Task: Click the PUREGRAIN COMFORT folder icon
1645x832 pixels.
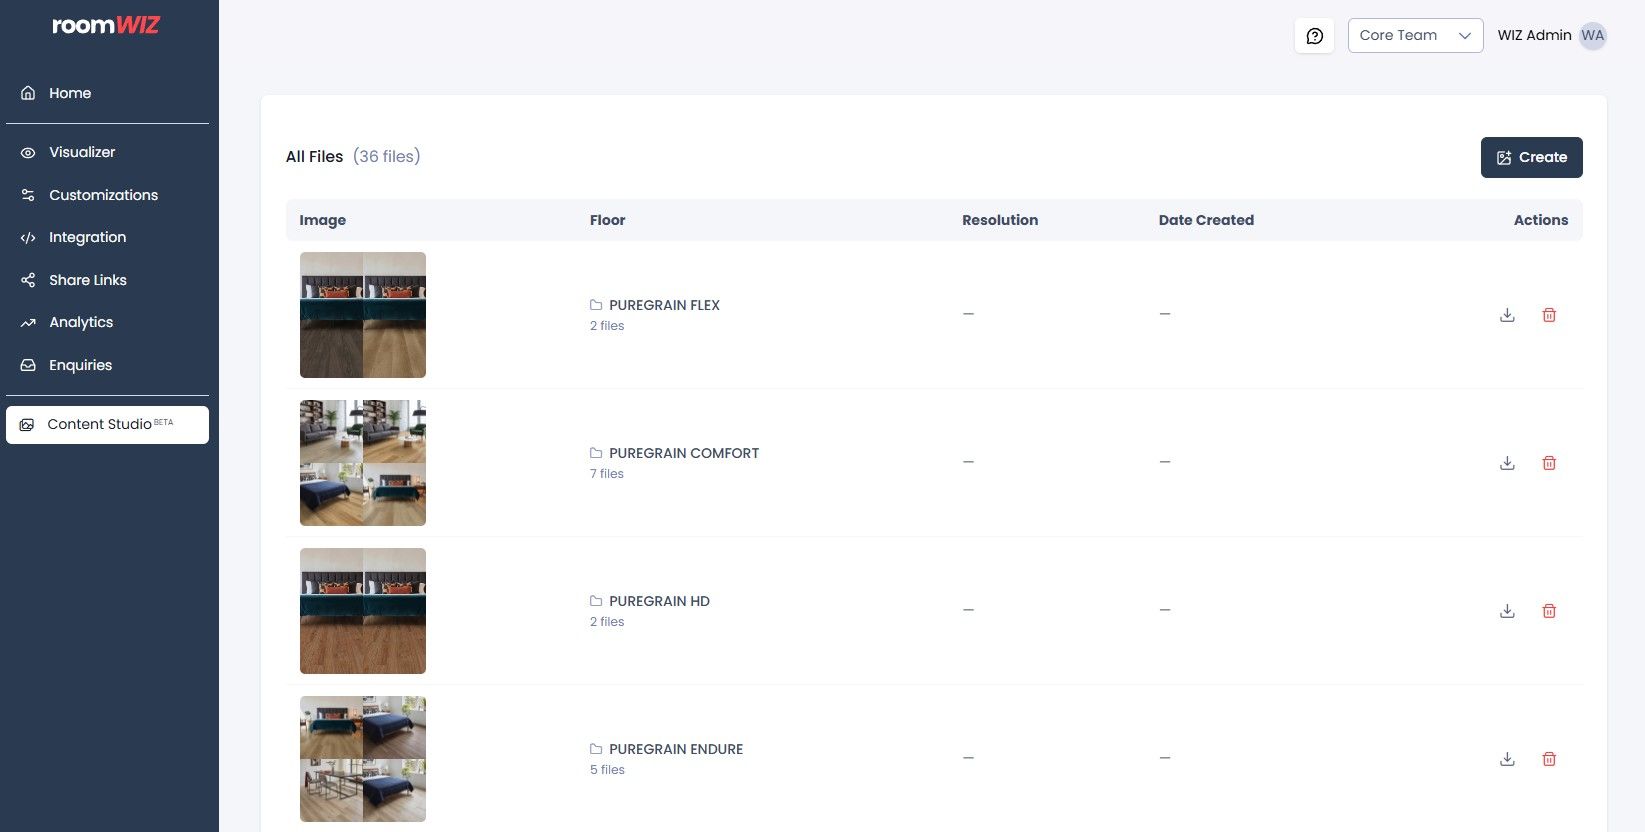Action: point(596,453)
